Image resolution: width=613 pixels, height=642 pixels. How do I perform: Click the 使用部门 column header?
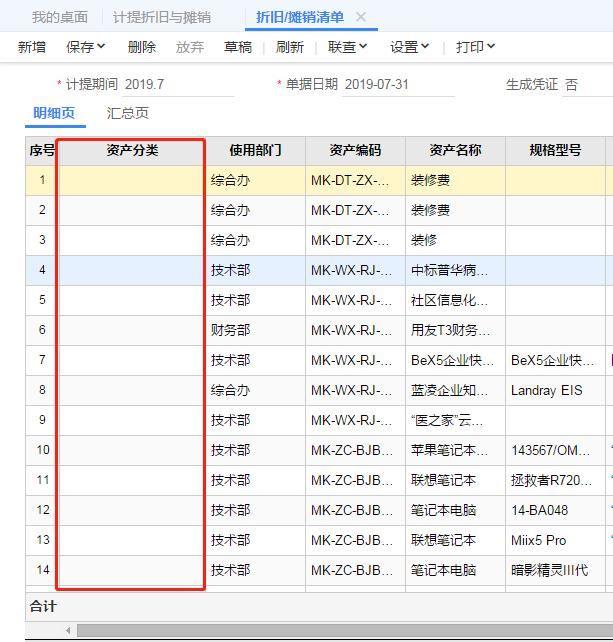[x=255, y=150]
